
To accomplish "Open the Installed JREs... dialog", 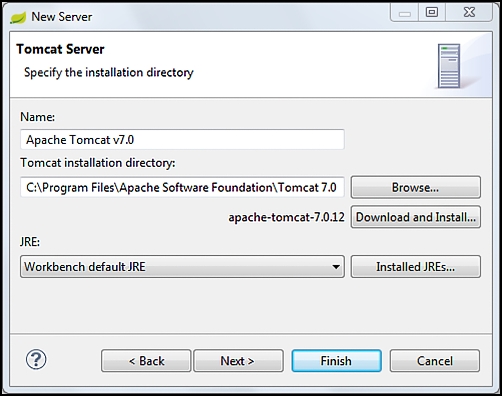I will 416,267.
